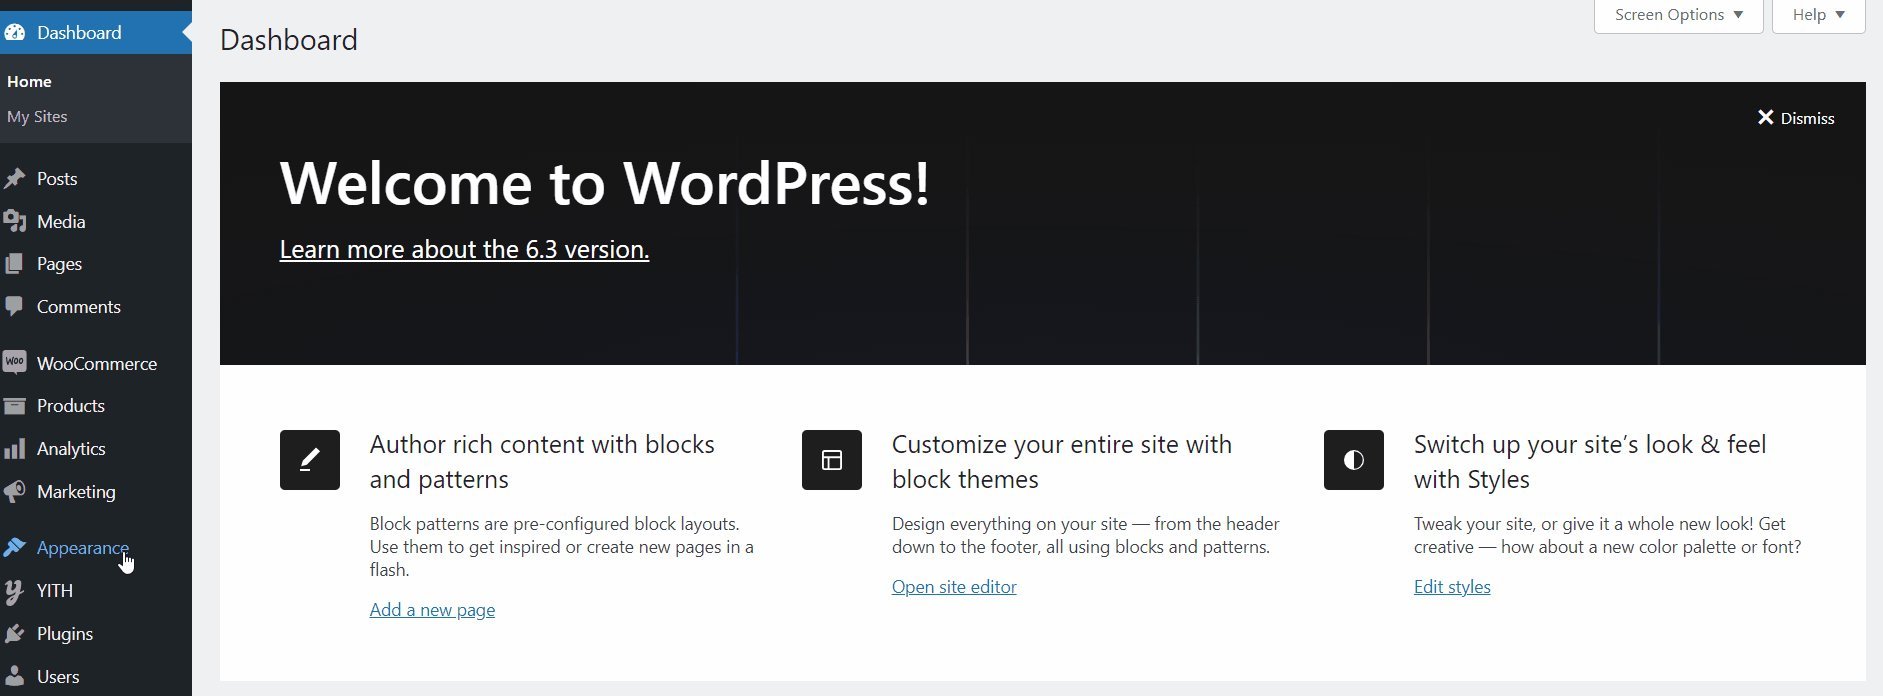Click the Analytics bar chart icon
1883x696 pixels.
point(14,449)
